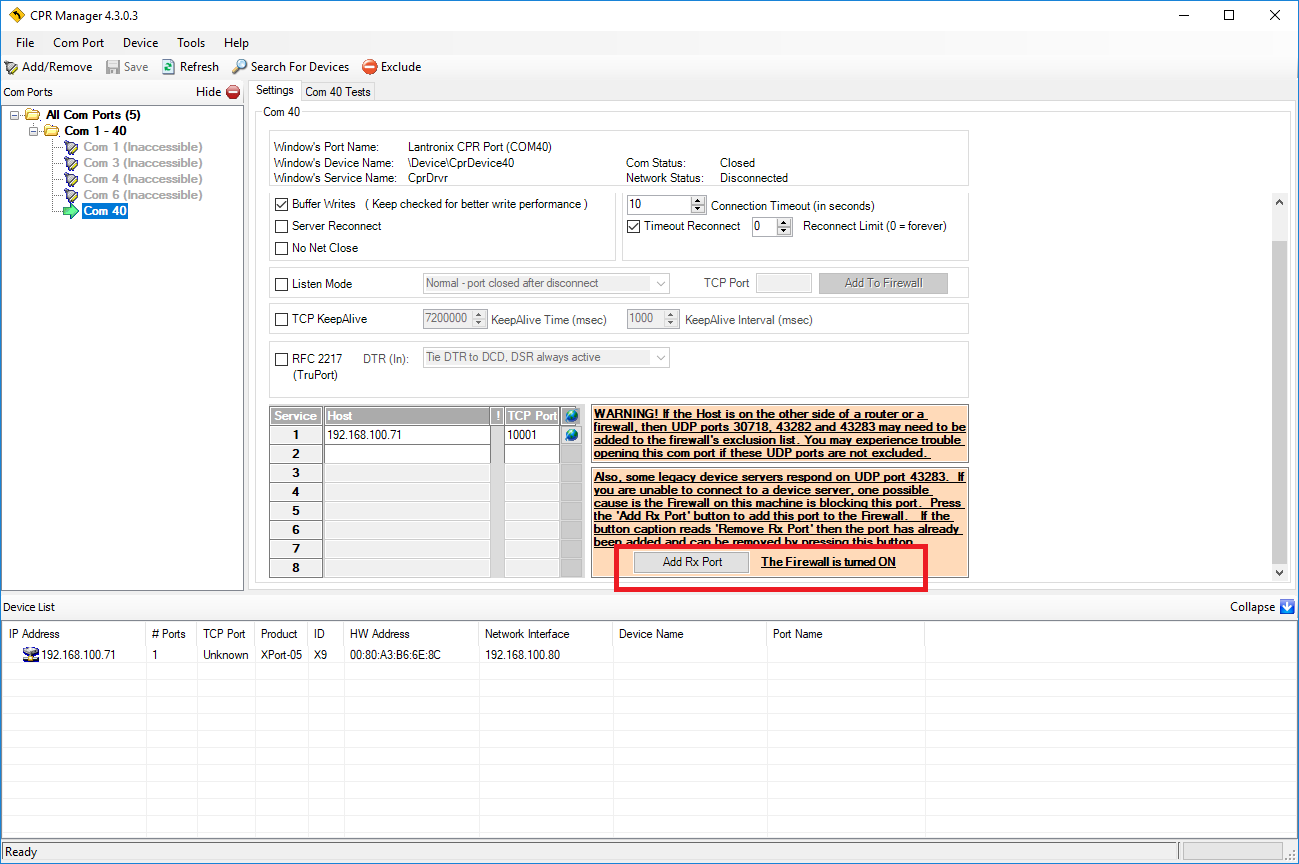Click the Search For Devices magnifier icon
The width and height of the screenshot is (1299, 864).
(240, 67)
